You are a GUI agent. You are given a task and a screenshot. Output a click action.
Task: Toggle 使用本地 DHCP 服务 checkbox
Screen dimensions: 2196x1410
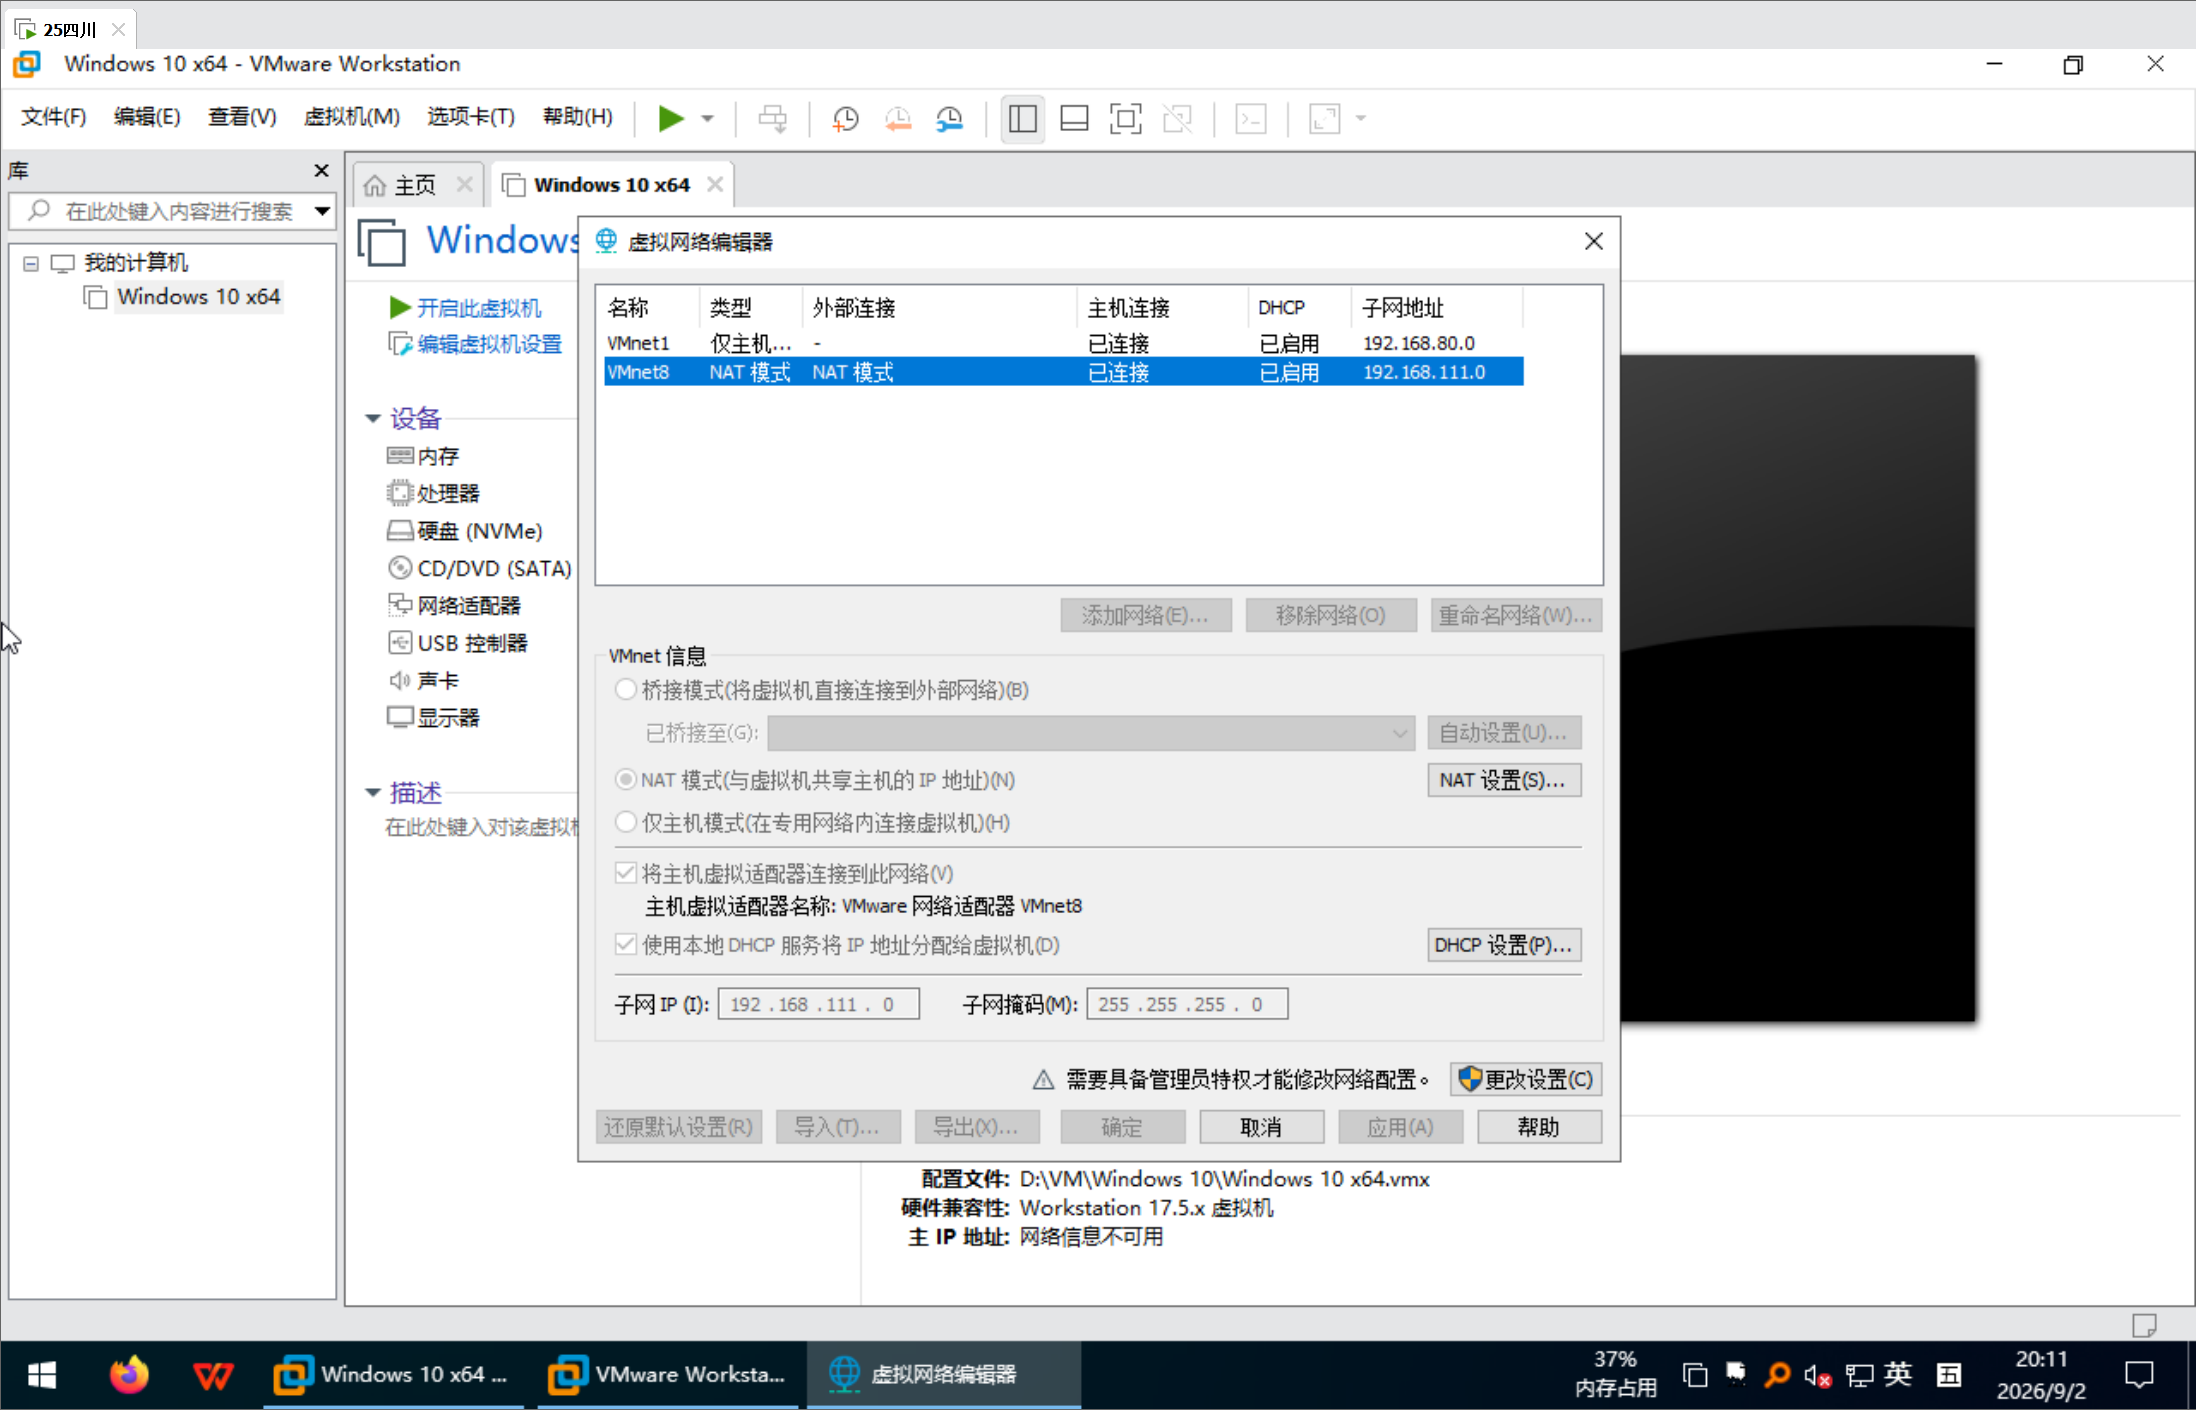(x=626, y=945)
